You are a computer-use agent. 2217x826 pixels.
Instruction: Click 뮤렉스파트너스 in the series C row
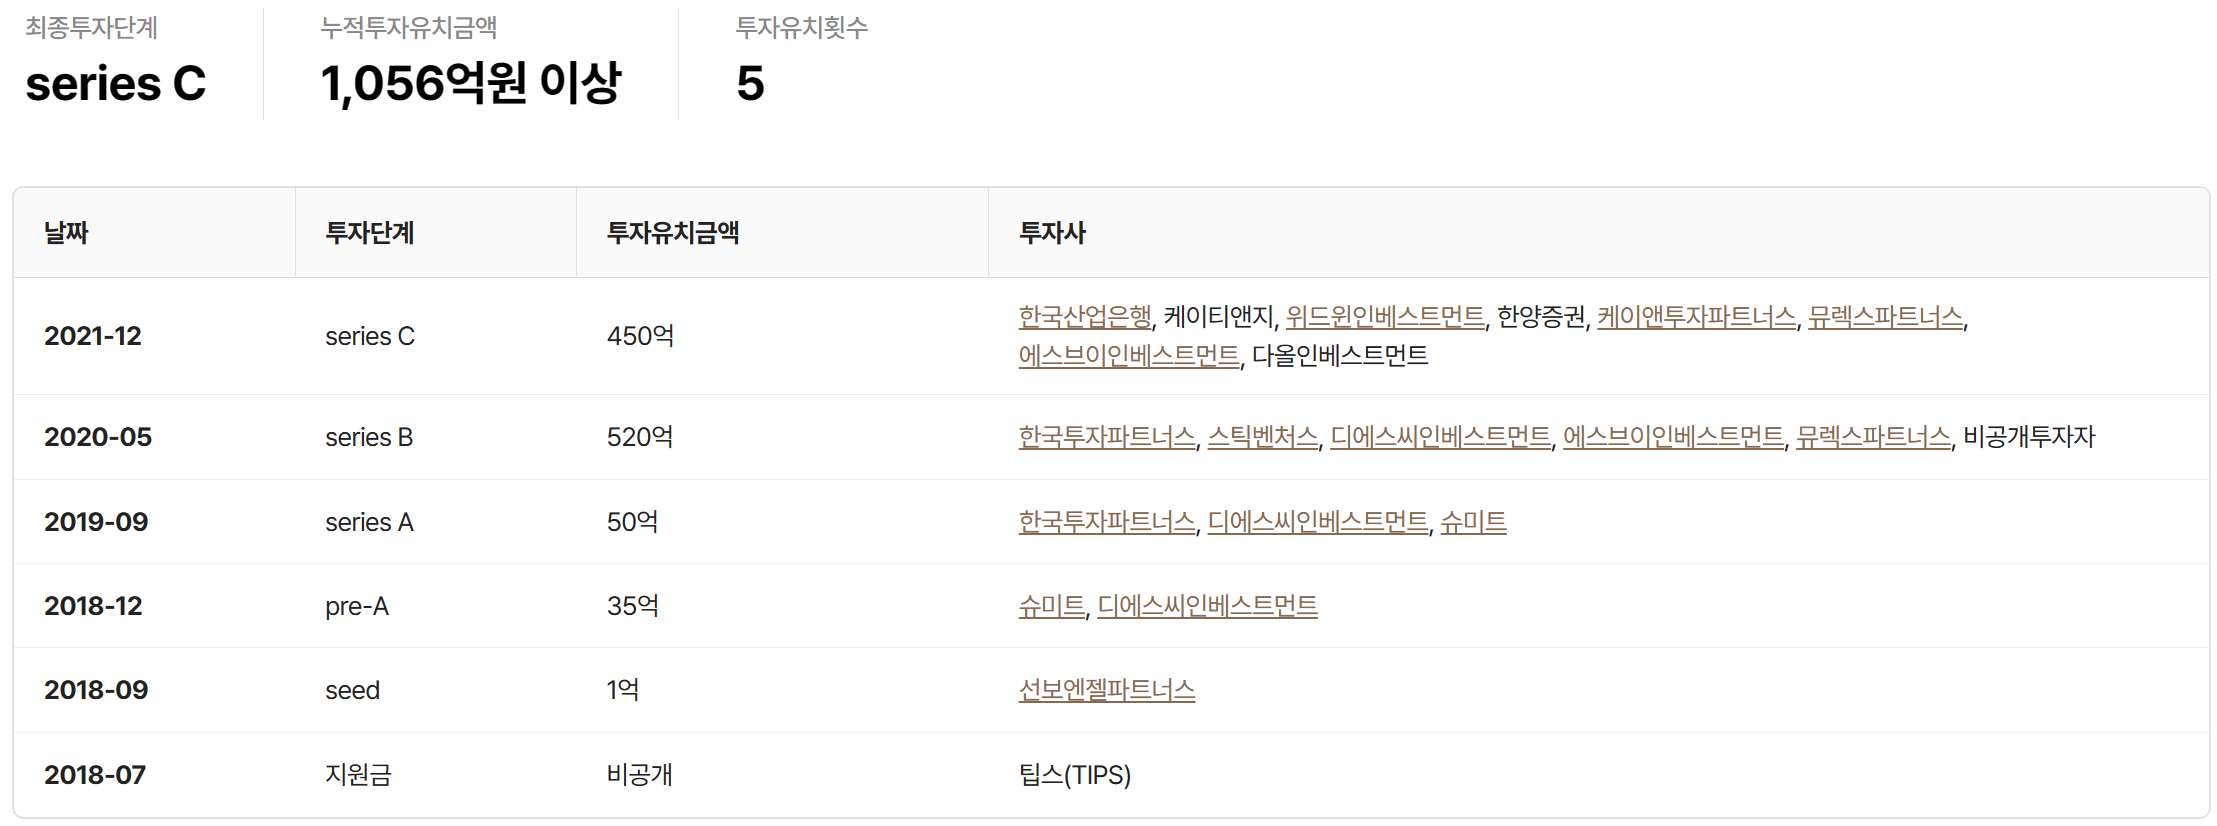[1885, 317]
